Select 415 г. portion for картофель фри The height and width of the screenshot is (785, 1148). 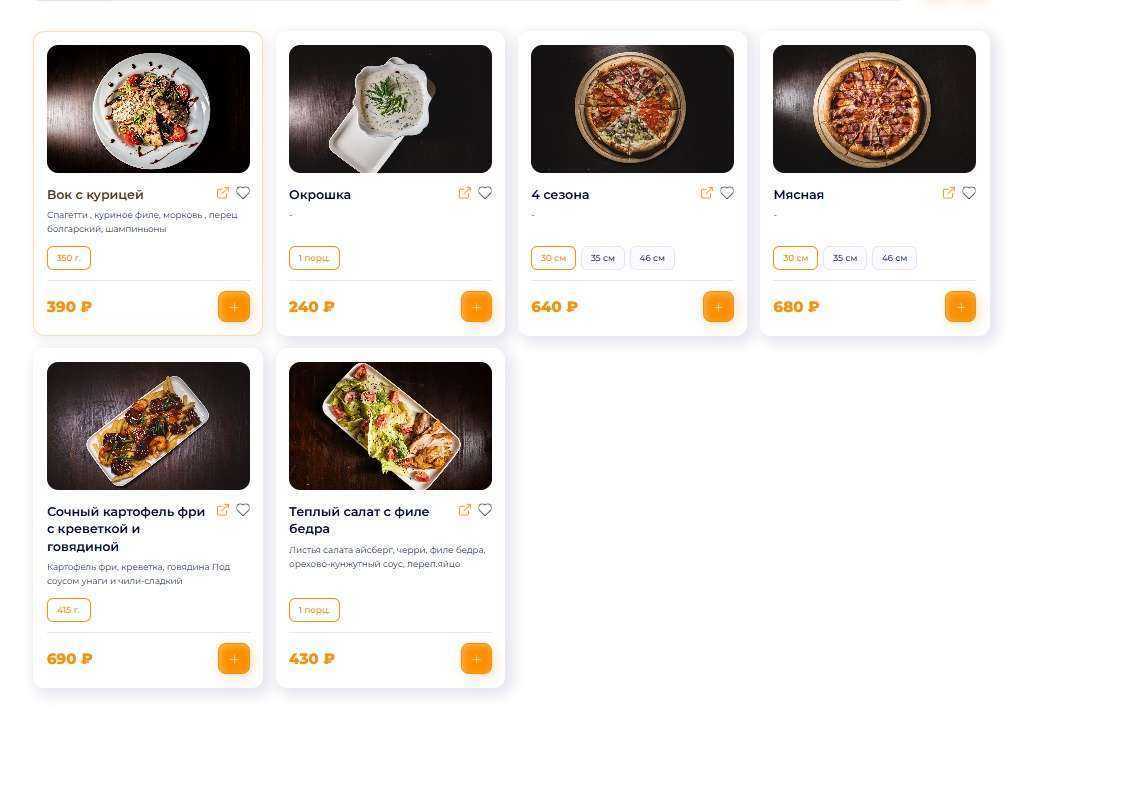(69, 610)
